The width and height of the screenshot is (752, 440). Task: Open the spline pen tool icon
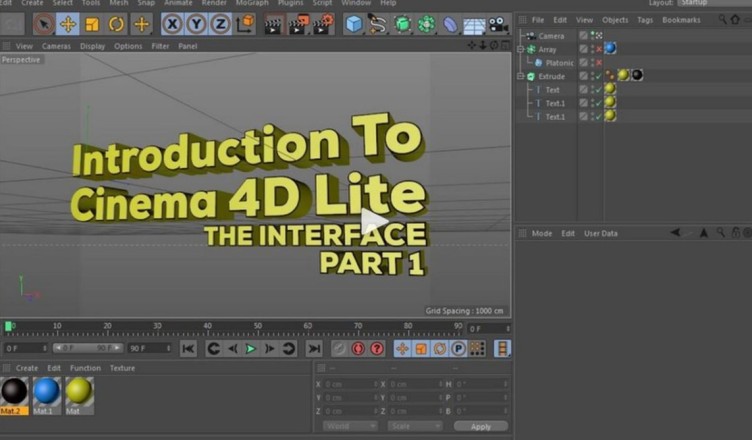(378, 24)
